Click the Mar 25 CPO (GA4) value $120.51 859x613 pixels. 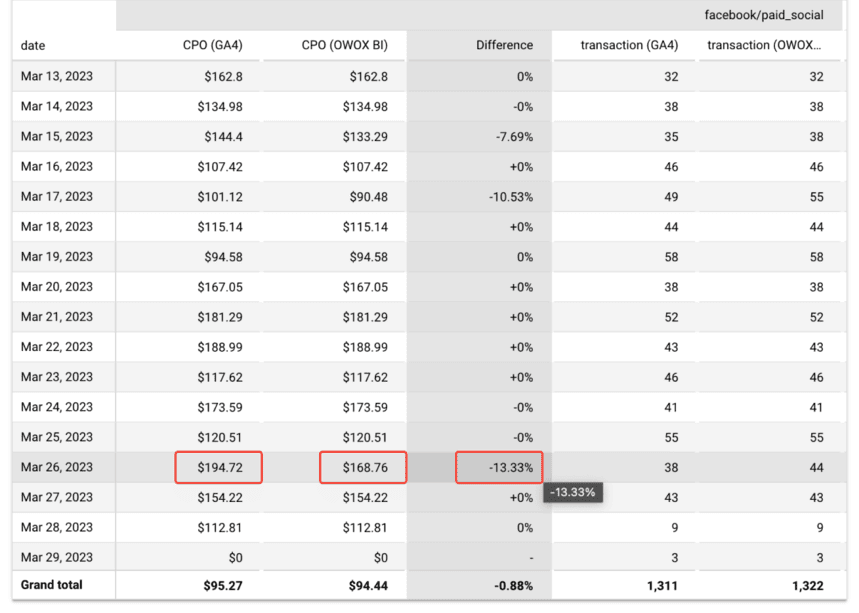[x=220, y=438]
